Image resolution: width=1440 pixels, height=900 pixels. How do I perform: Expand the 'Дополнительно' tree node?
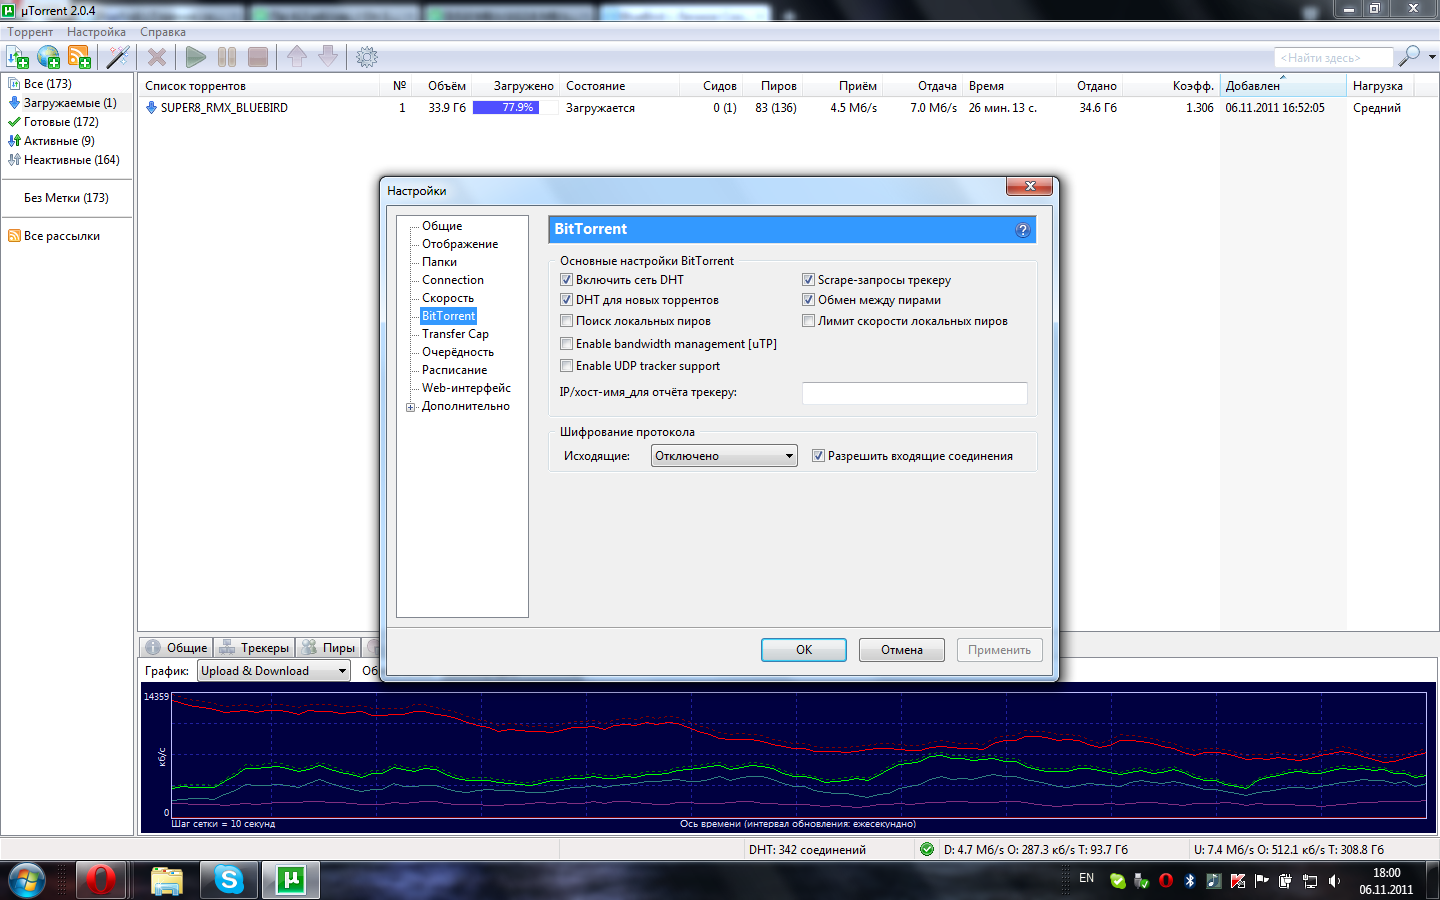[410, 407]
